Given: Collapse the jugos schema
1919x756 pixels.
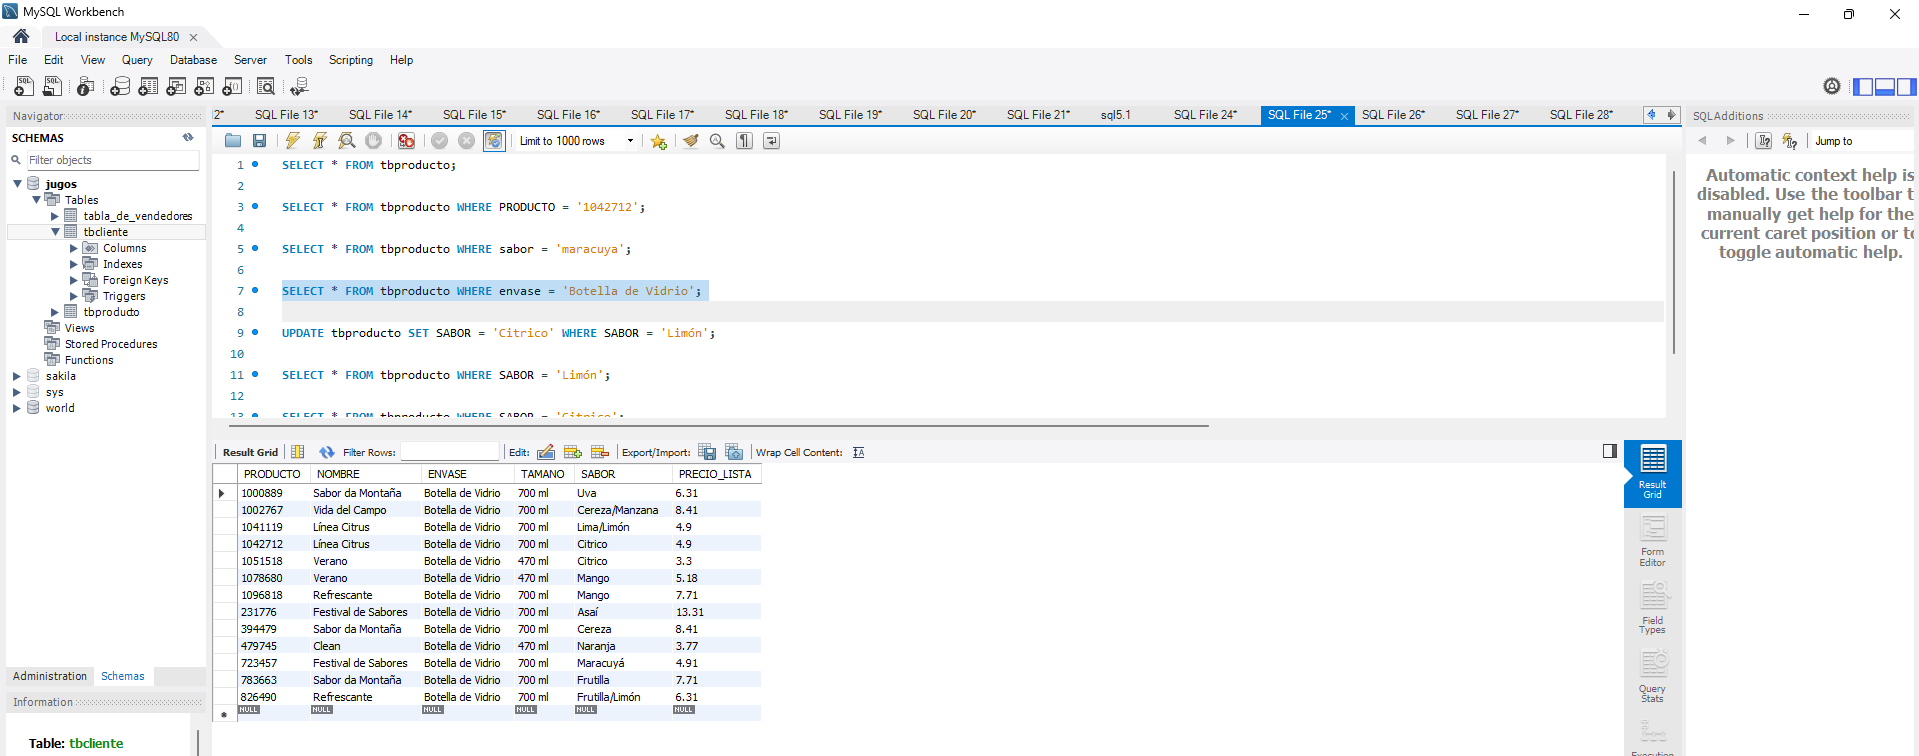Looking at the screenshot, I should (17, 184).
